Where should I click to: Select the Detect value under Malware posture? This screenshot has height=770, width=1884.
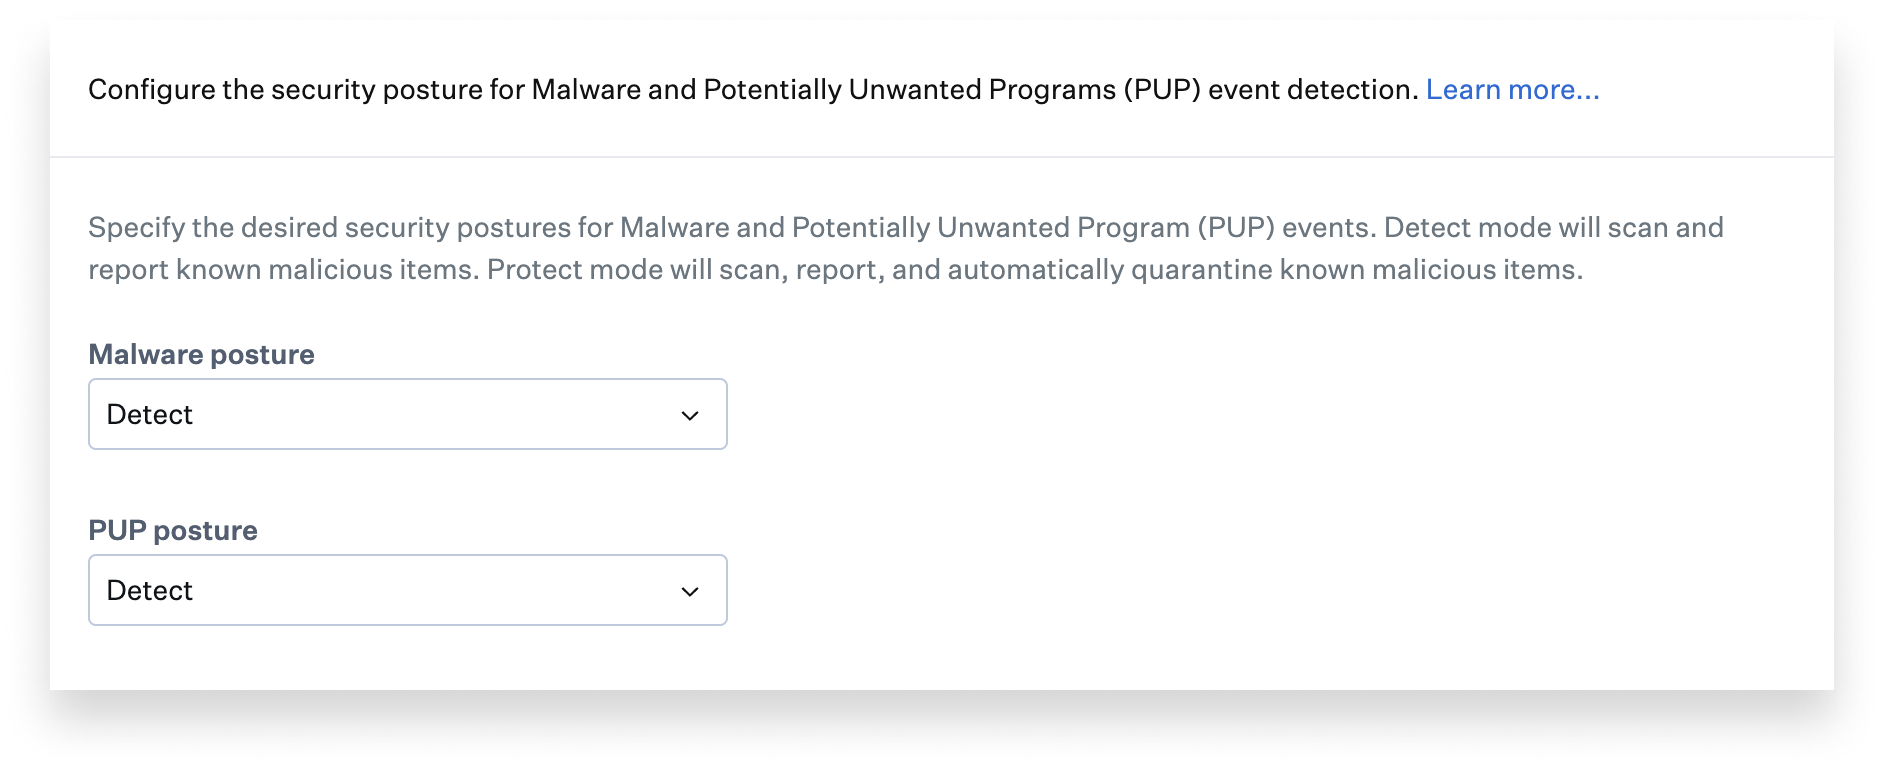pos(150,414)
